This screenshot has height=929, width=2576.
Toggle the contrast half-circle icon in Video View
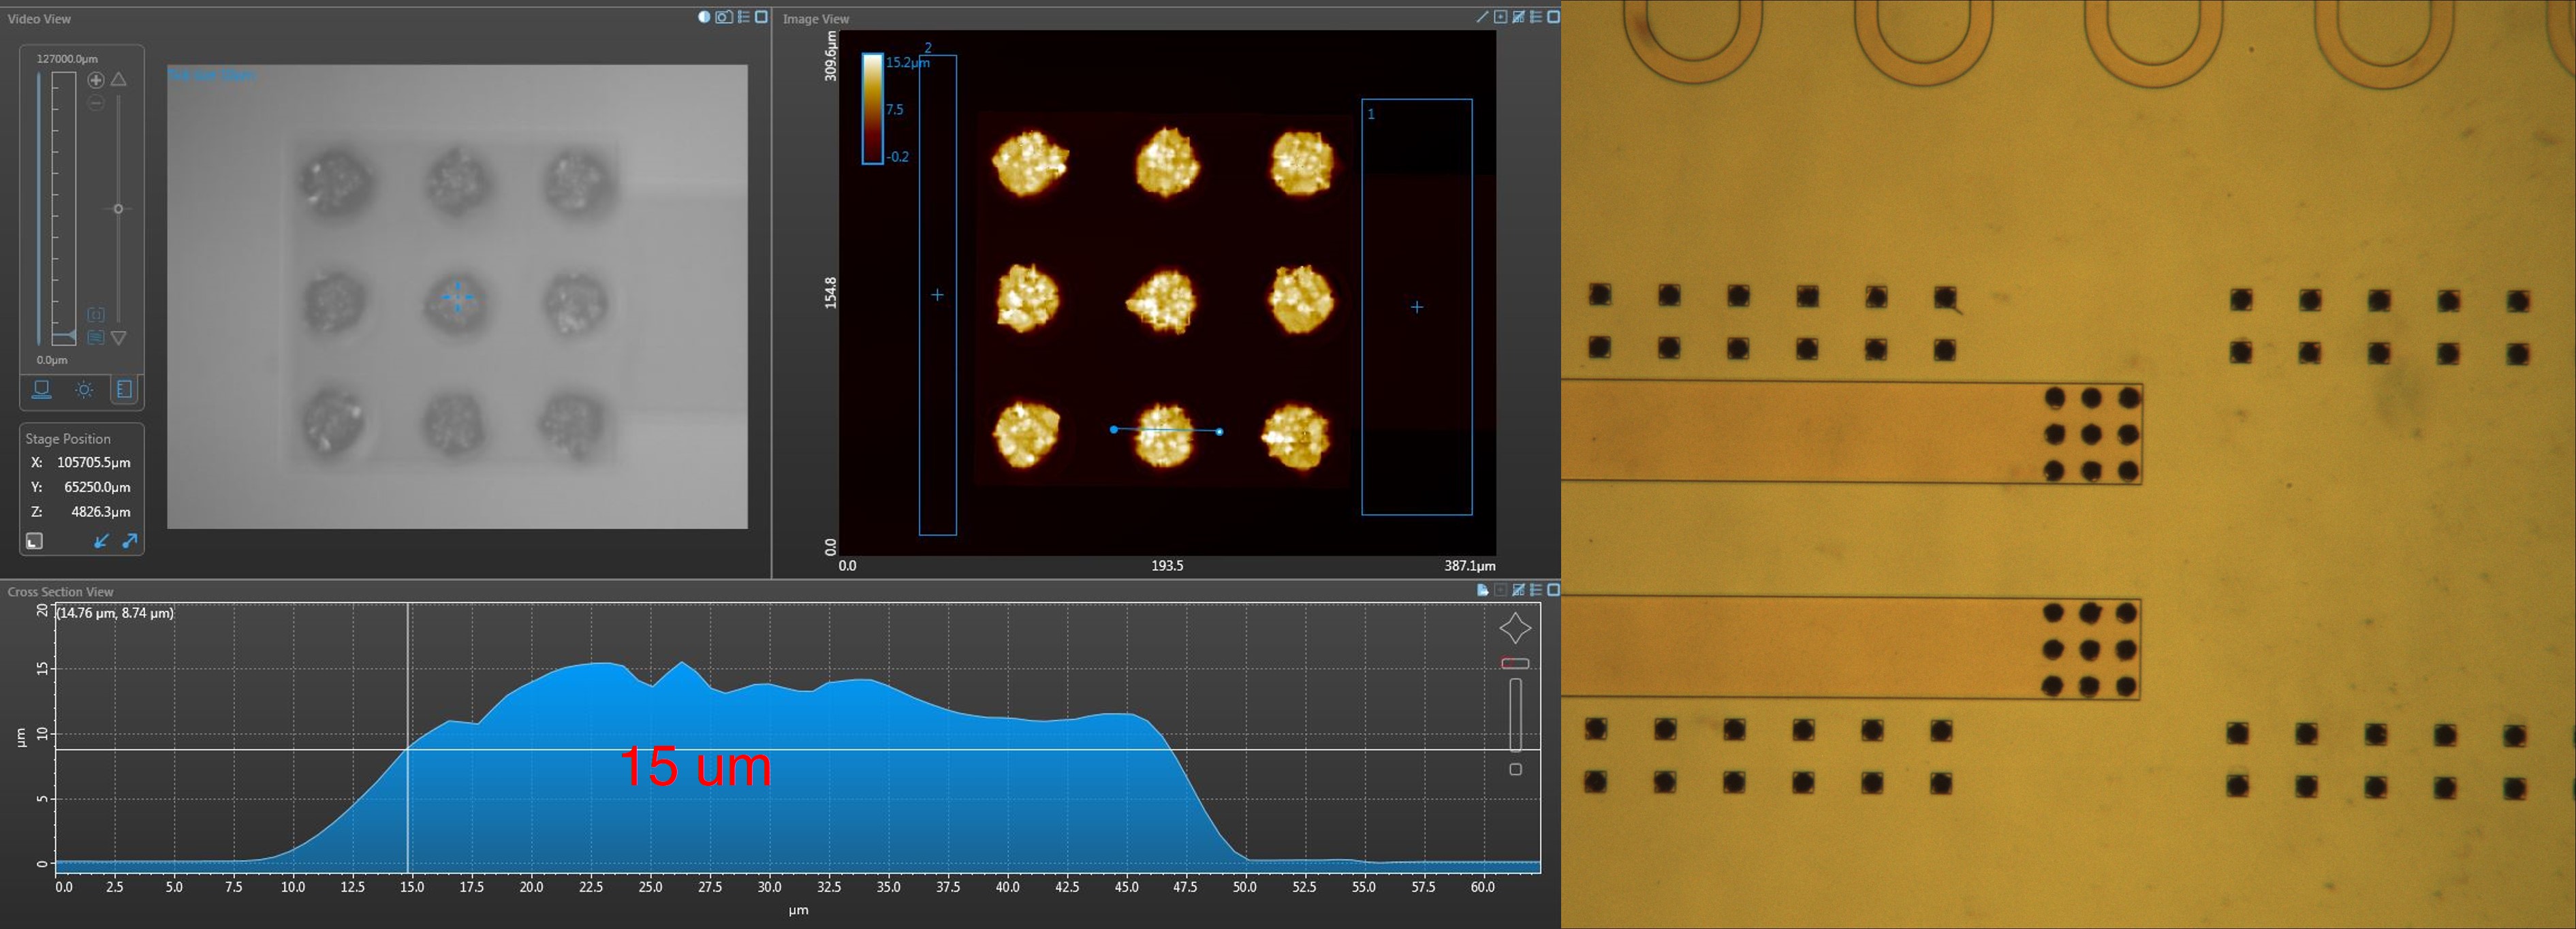[704, 17]
